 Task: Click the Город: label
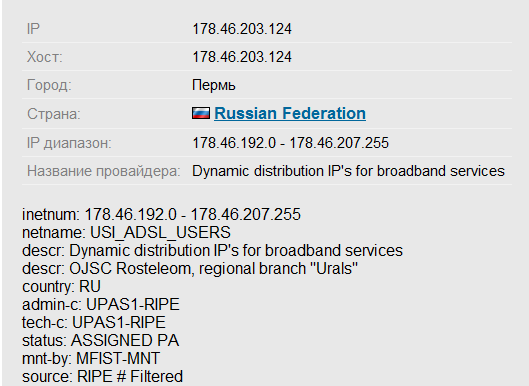49,85
